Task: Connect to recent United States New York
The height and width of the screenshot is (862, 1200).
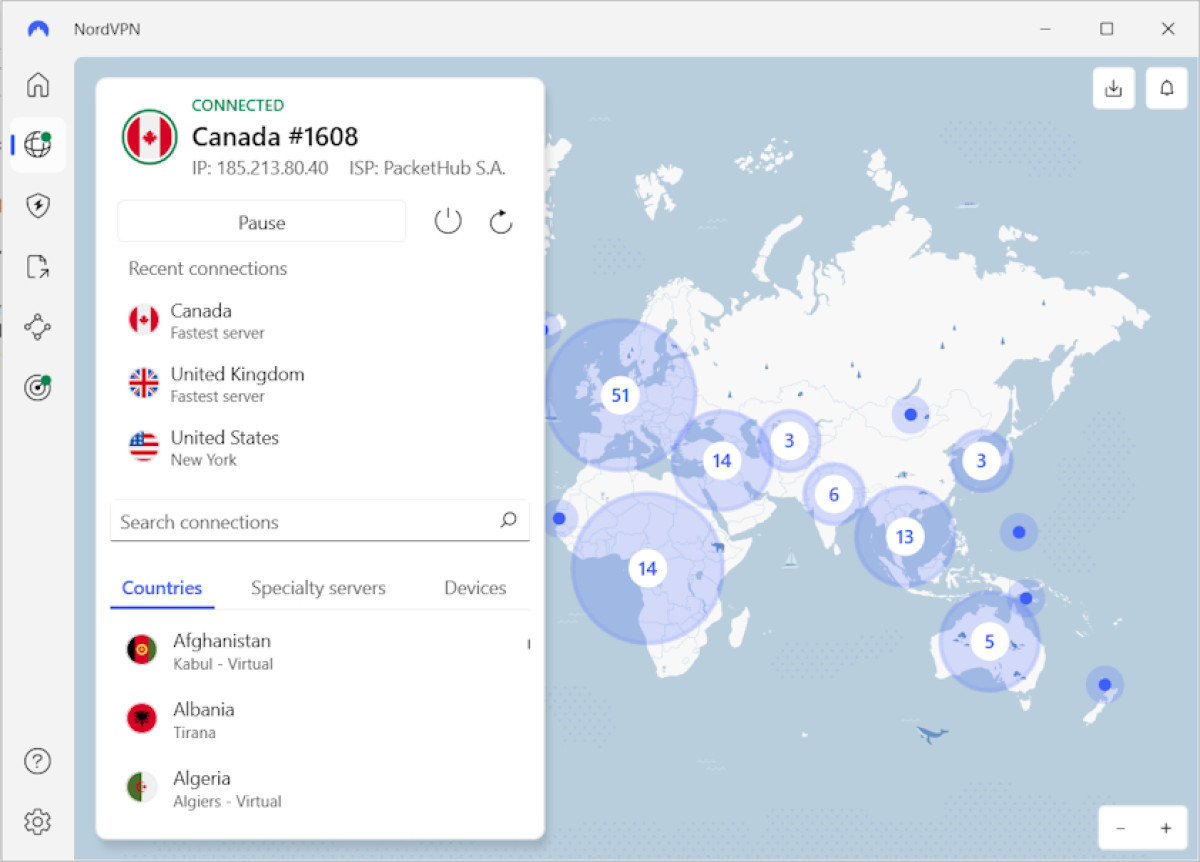Action: pos(320,447)
